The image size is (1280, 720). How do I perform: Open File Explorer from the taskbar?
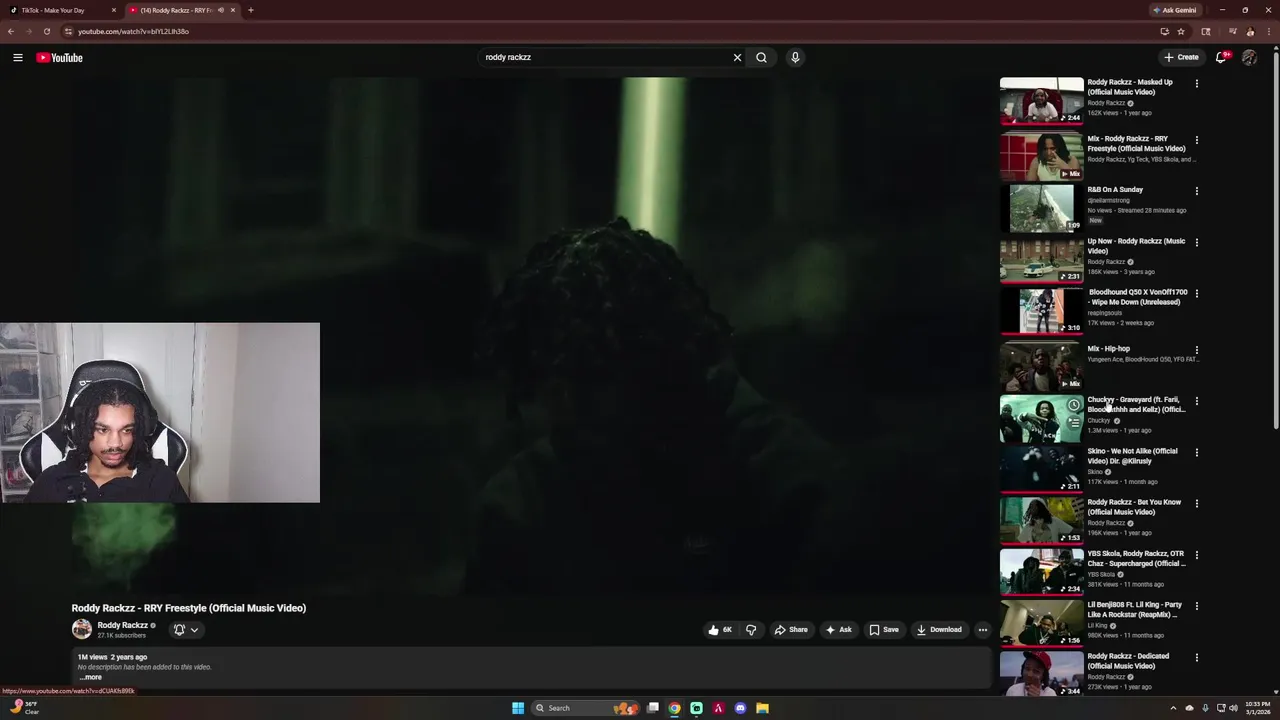pyautogui.click(x=762, y=708)
